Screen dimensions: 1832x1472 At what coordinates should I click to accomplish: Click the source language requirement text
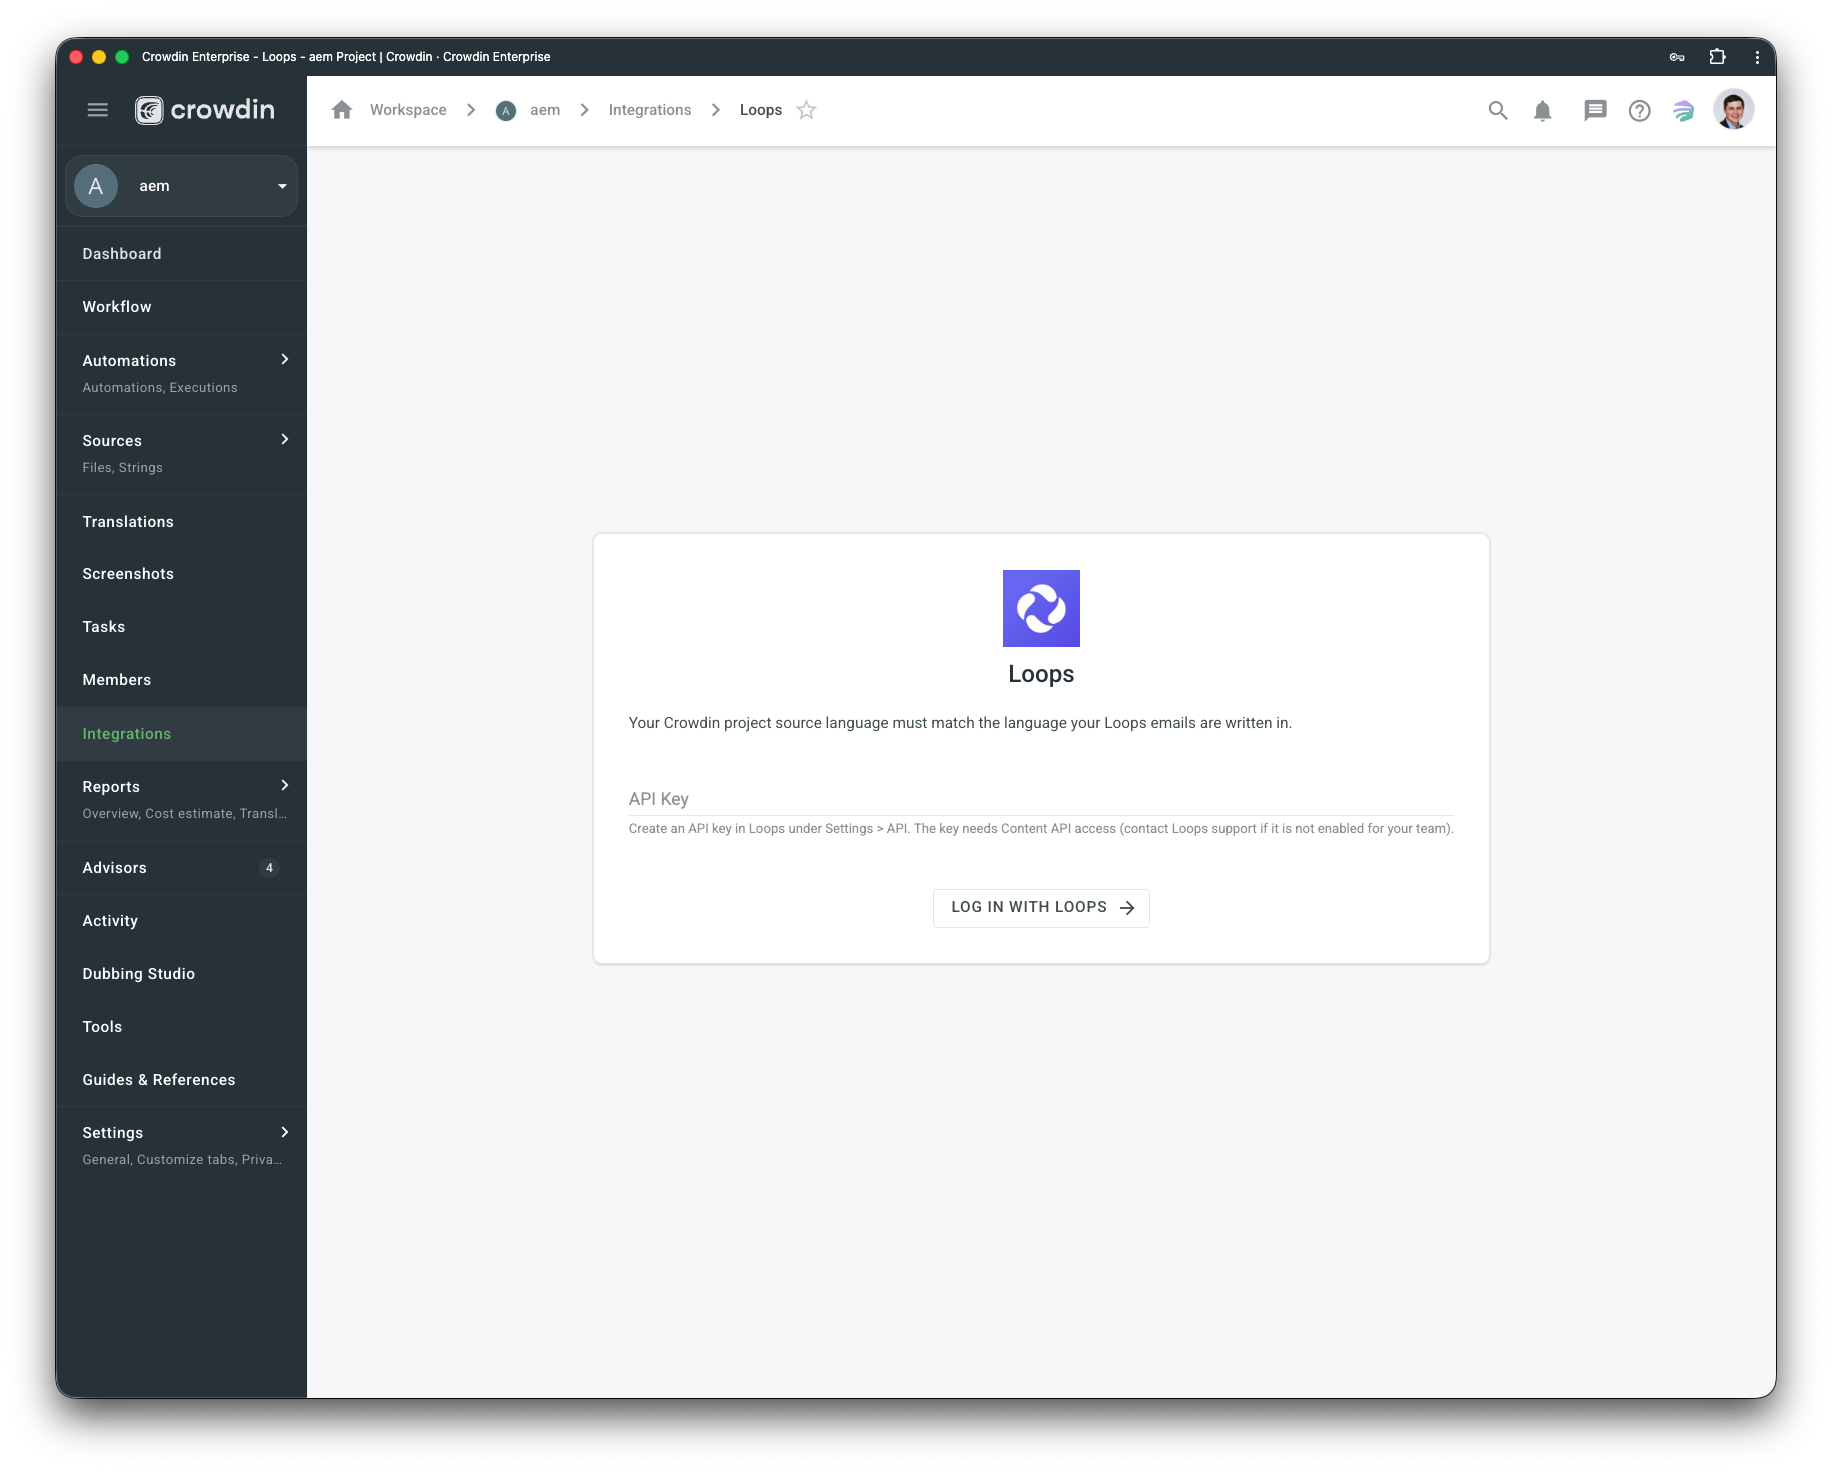[960, 723]
